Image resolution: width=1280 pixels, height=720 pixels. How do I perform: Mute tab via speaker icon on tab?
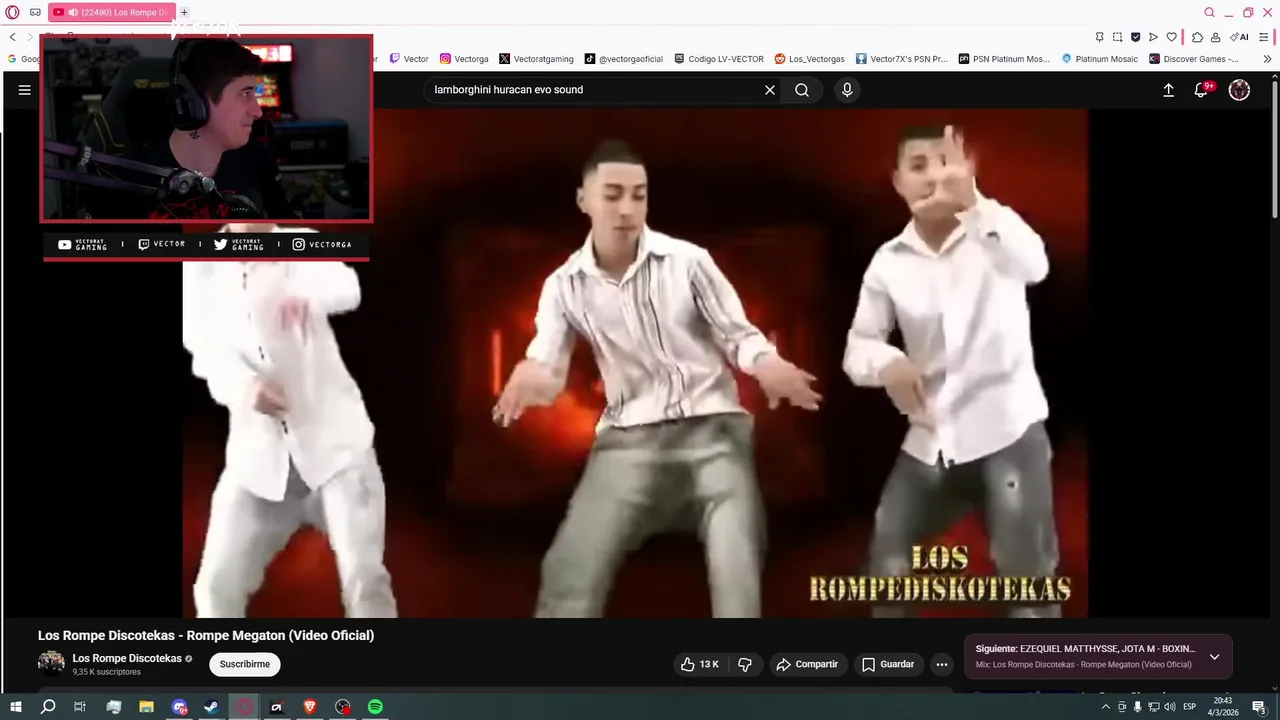point(73,12)
